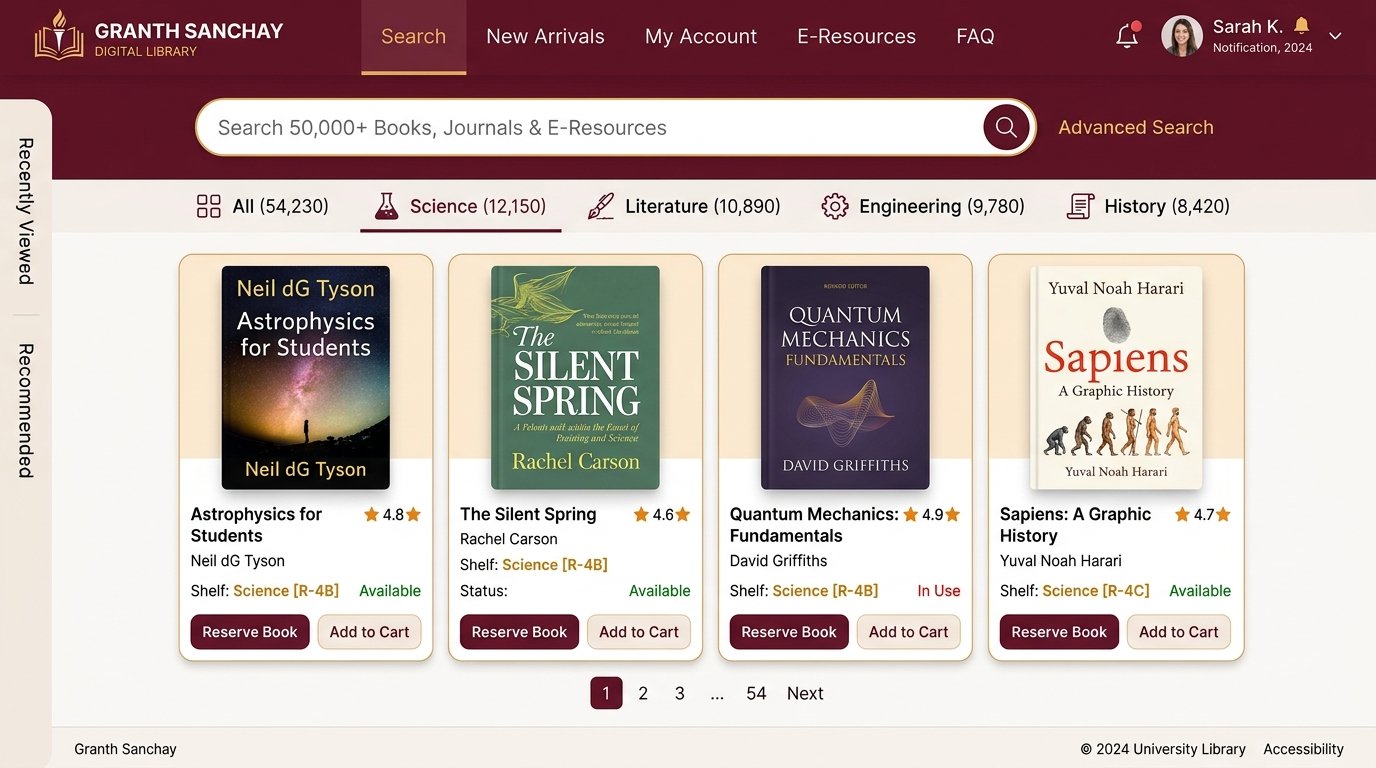The height and width of the screenshot is (768, 1376).
Task: Open the Recently Viewed side panel
Action: [26, 211]
